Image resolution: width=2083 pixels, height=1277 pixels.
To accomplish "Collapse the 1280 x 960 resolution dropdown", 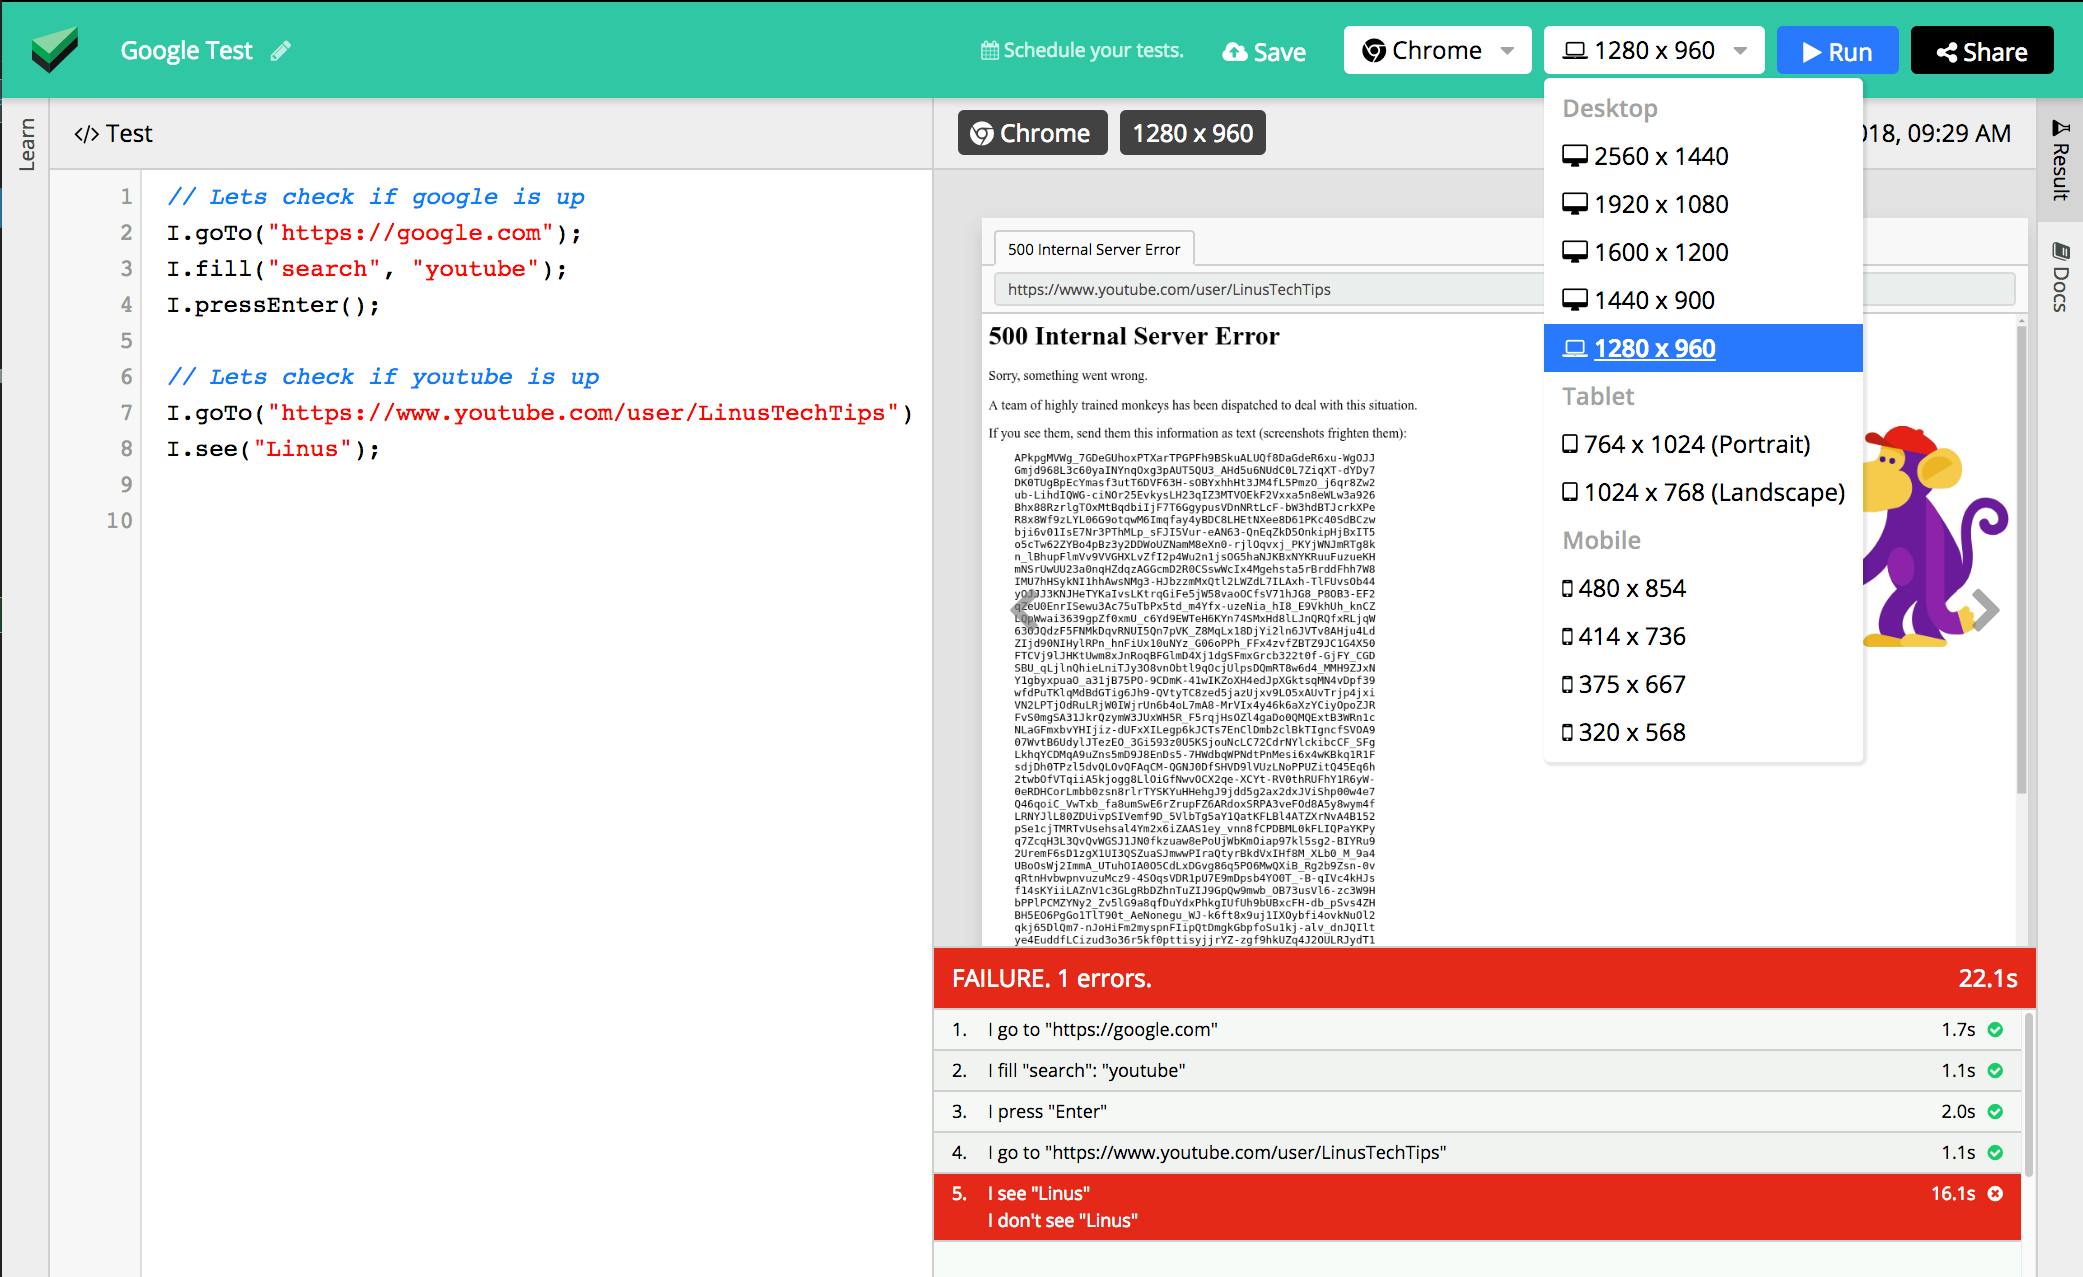I will 1654,50.
